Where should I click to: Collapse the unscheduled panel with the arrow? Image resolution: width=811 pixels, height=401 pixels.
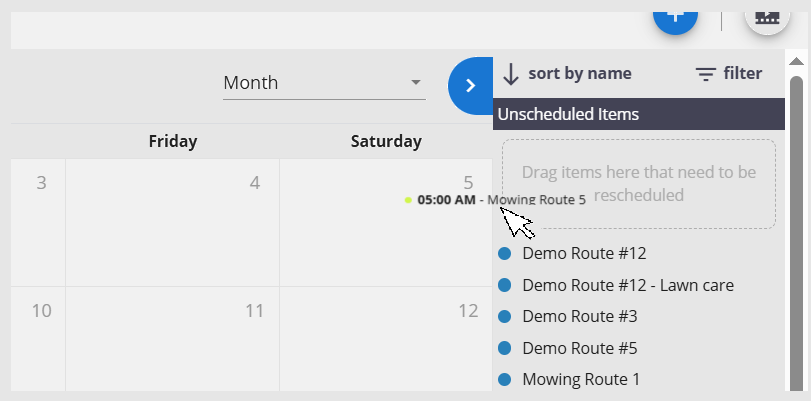point(470,86)
